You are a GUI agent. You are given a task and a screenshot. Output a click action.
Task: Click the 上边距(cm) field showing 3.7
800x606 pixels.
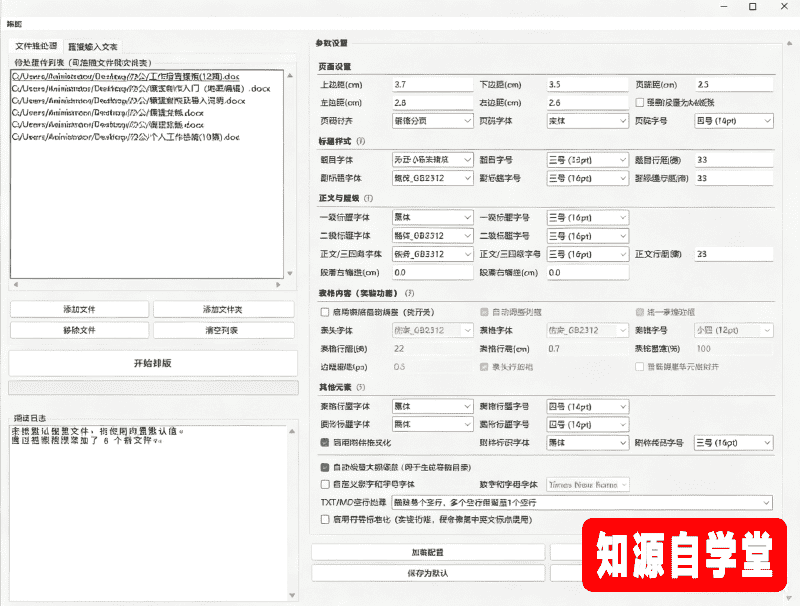coord(433,85)
